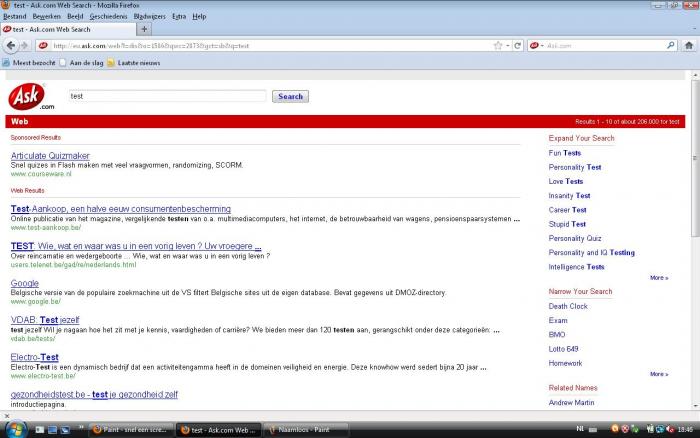This screenshot has width=700, height=438.
Task: Click the Ask.com page search field
Action: 167,96
